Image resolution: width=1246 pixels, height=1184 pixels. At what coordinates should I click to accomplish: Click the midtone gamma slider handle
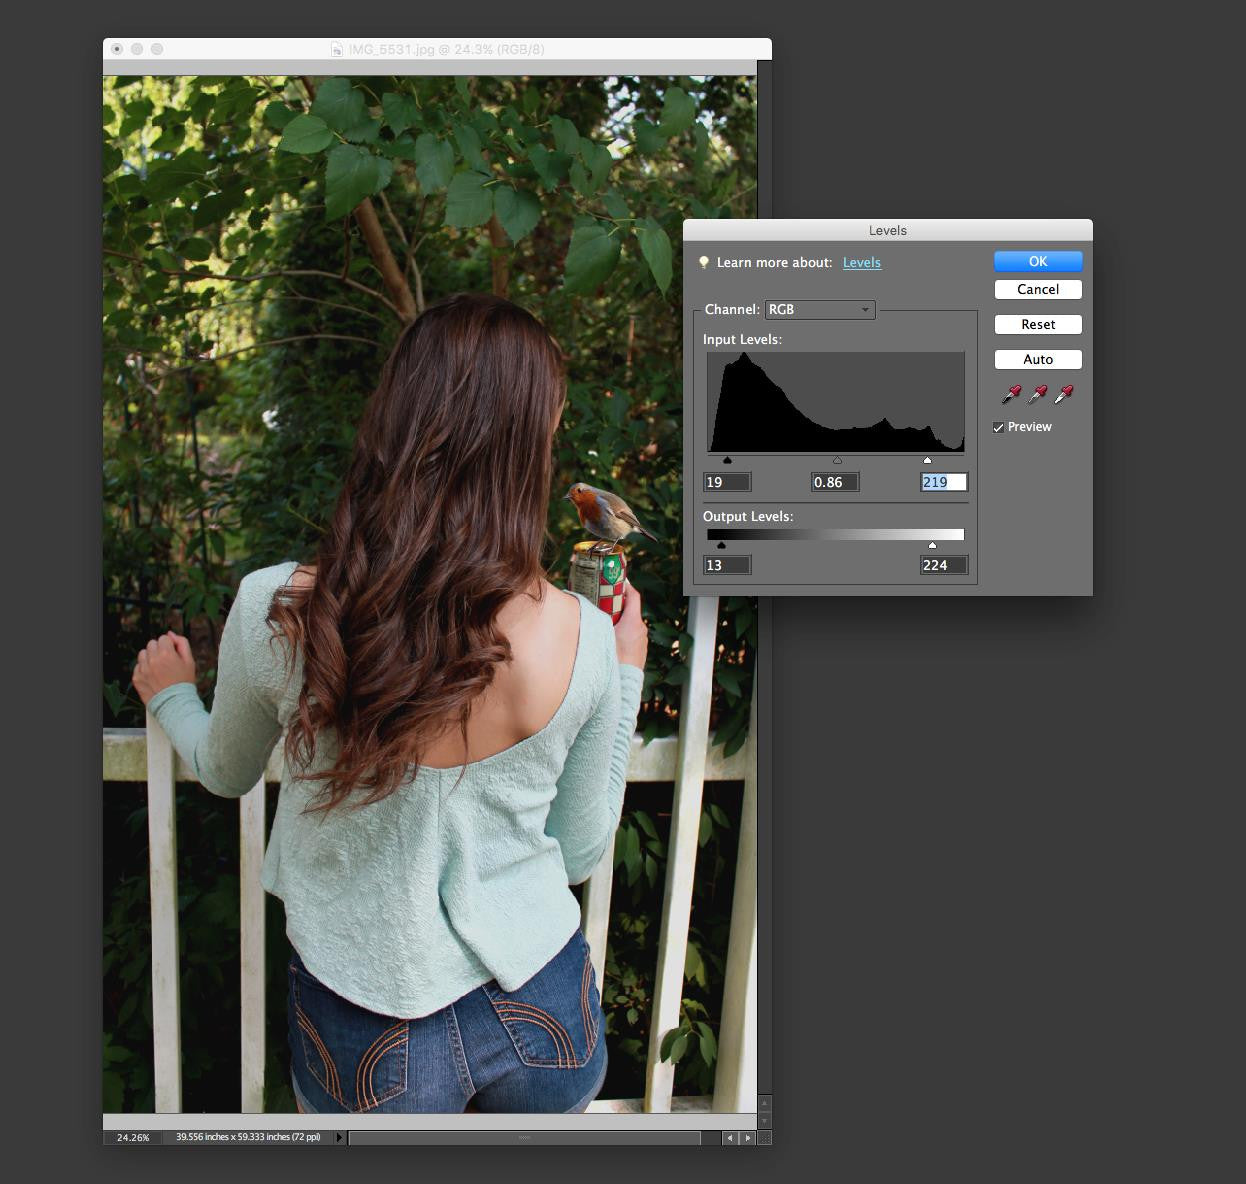837,460
